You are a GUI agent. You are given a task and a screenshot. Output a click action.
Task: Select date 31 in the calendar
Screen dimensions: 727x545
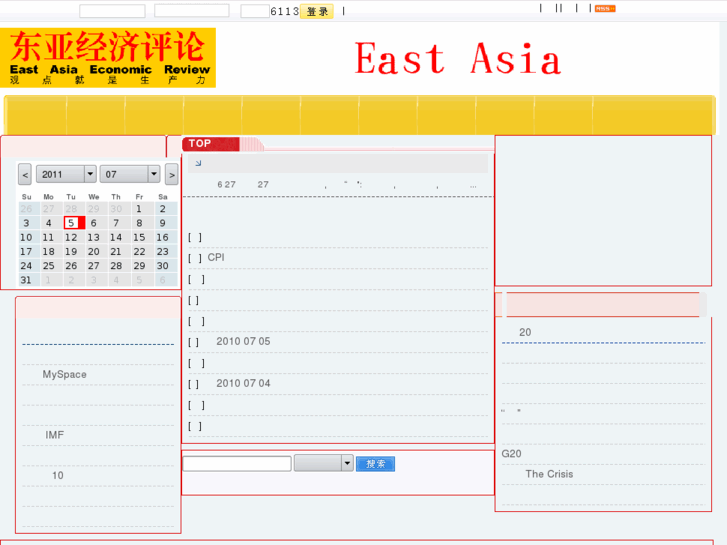pyautogui.click(x=26, y=280)
